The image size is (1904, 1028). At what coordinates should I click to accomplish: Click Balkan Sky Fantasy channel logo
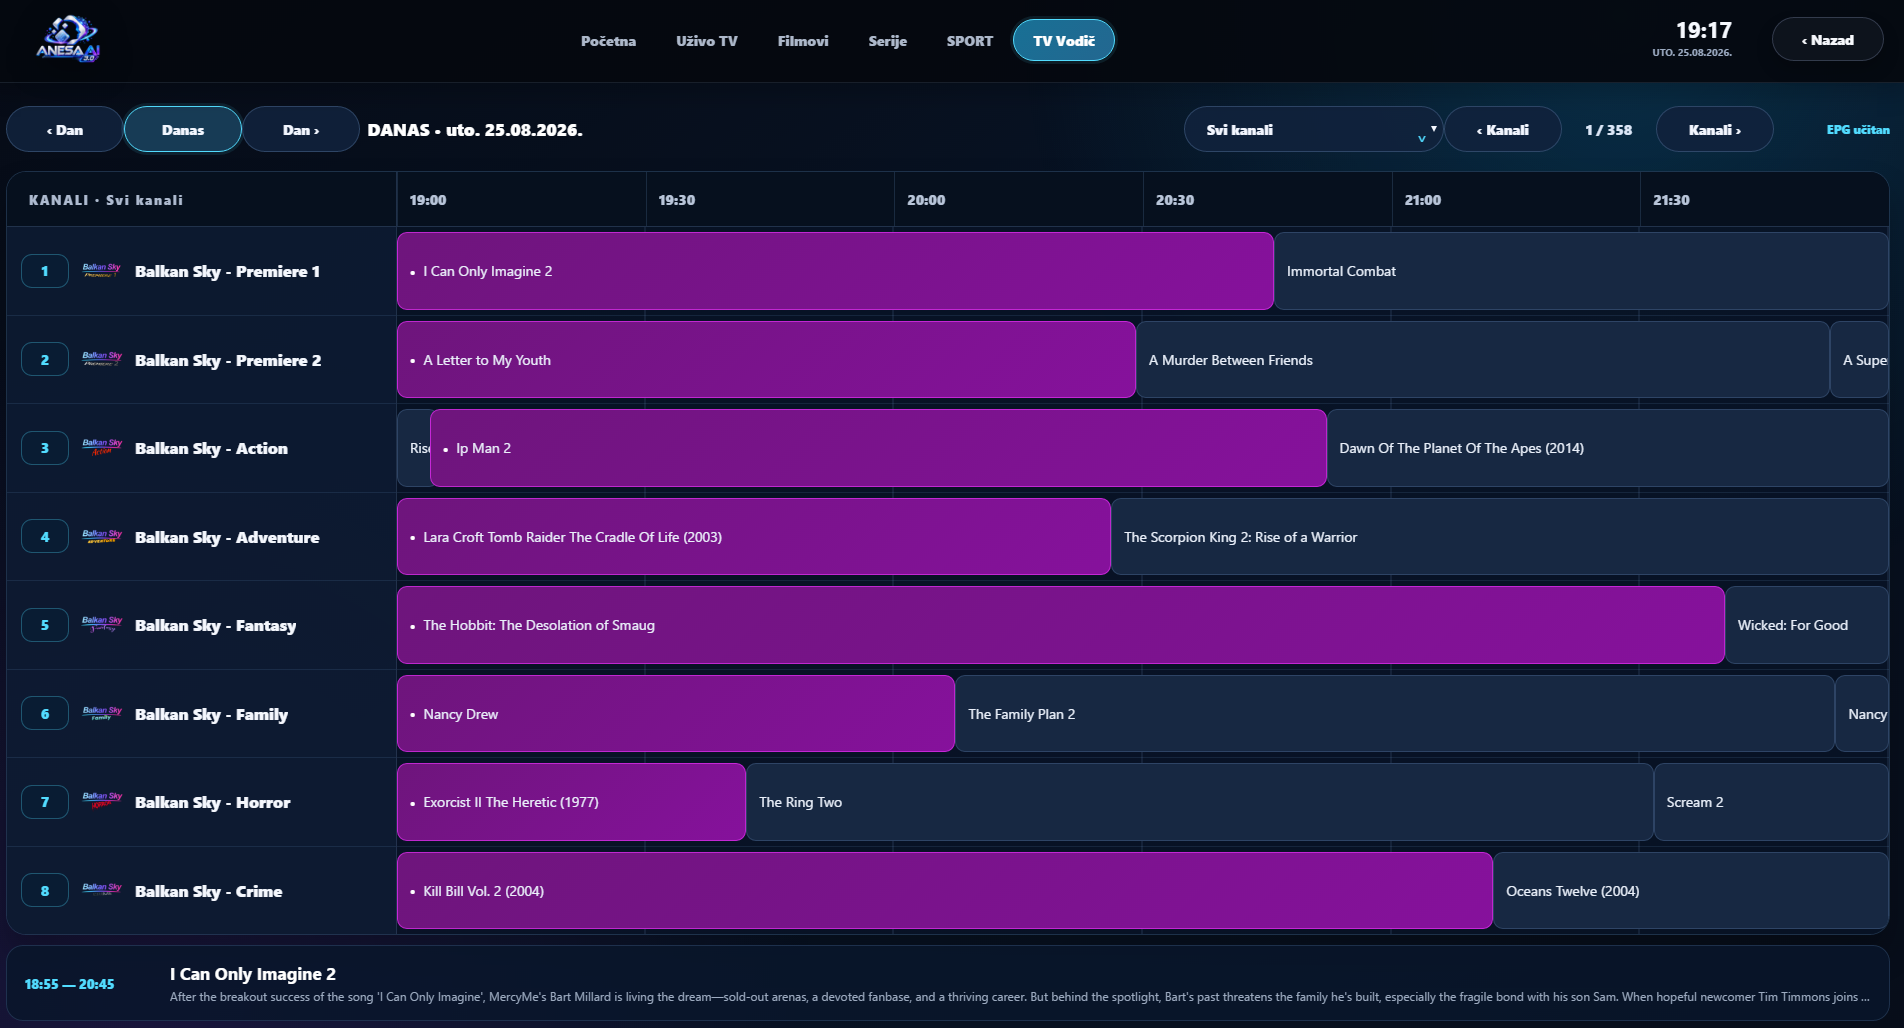click(x=101, y=625)
